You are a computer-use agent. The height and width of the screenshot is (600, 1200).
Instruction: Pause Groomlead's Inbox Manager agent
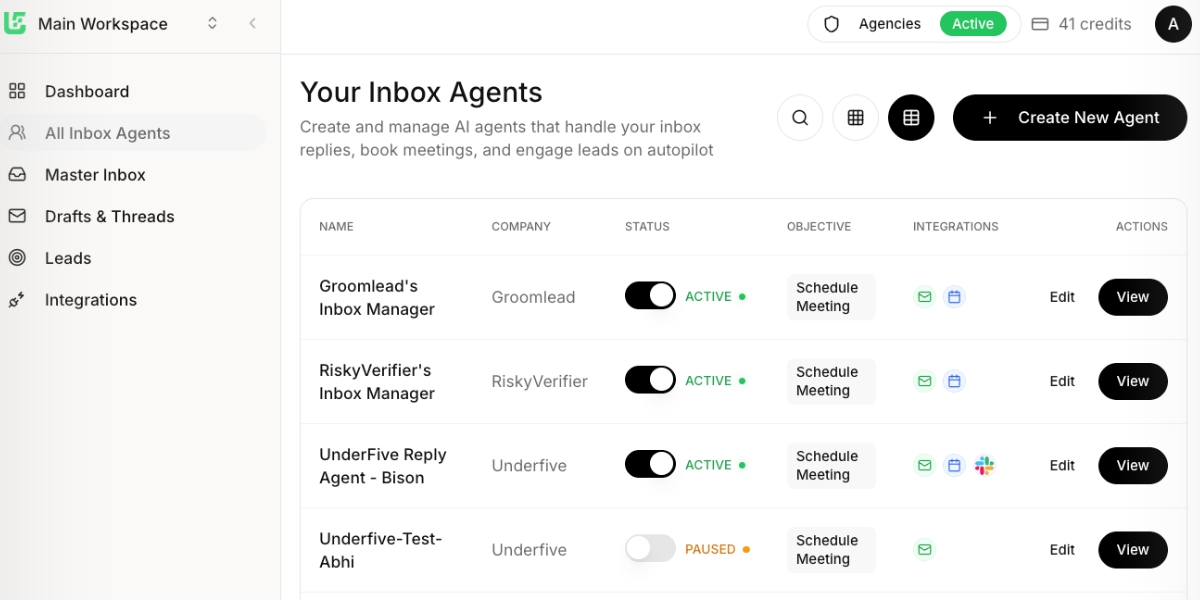point(650,296)
